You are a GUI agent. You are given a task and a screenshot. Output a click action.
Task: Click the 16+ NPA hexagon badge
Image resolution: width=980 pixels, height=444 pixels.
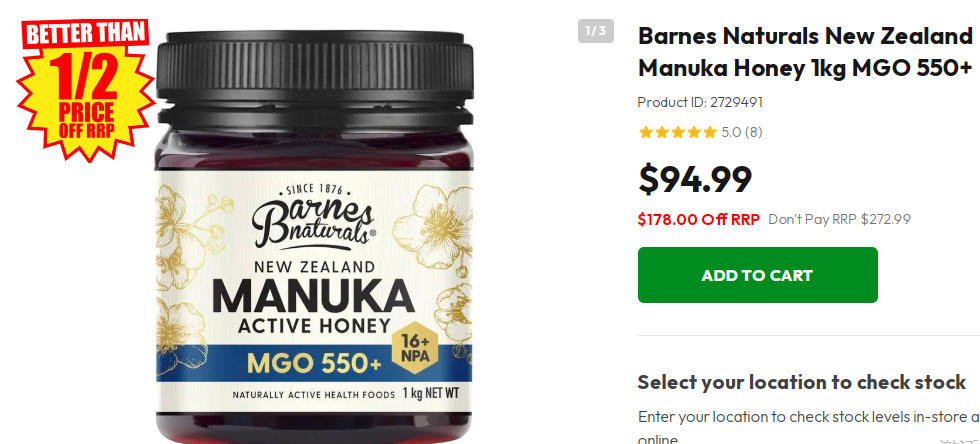[415, 348]
